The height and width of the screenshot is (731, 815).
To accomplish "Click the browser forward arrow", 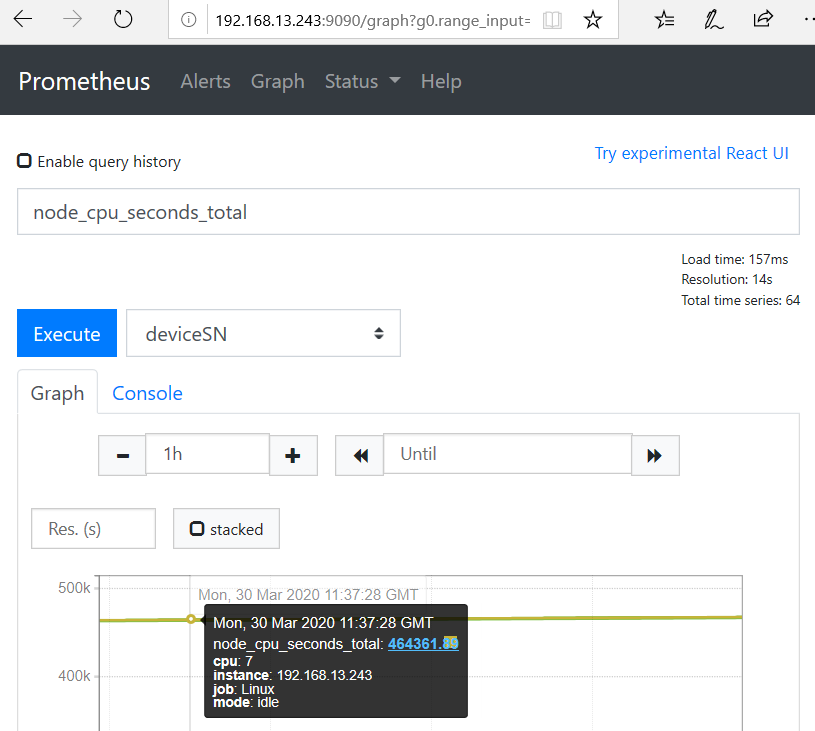I will [72, 19].
